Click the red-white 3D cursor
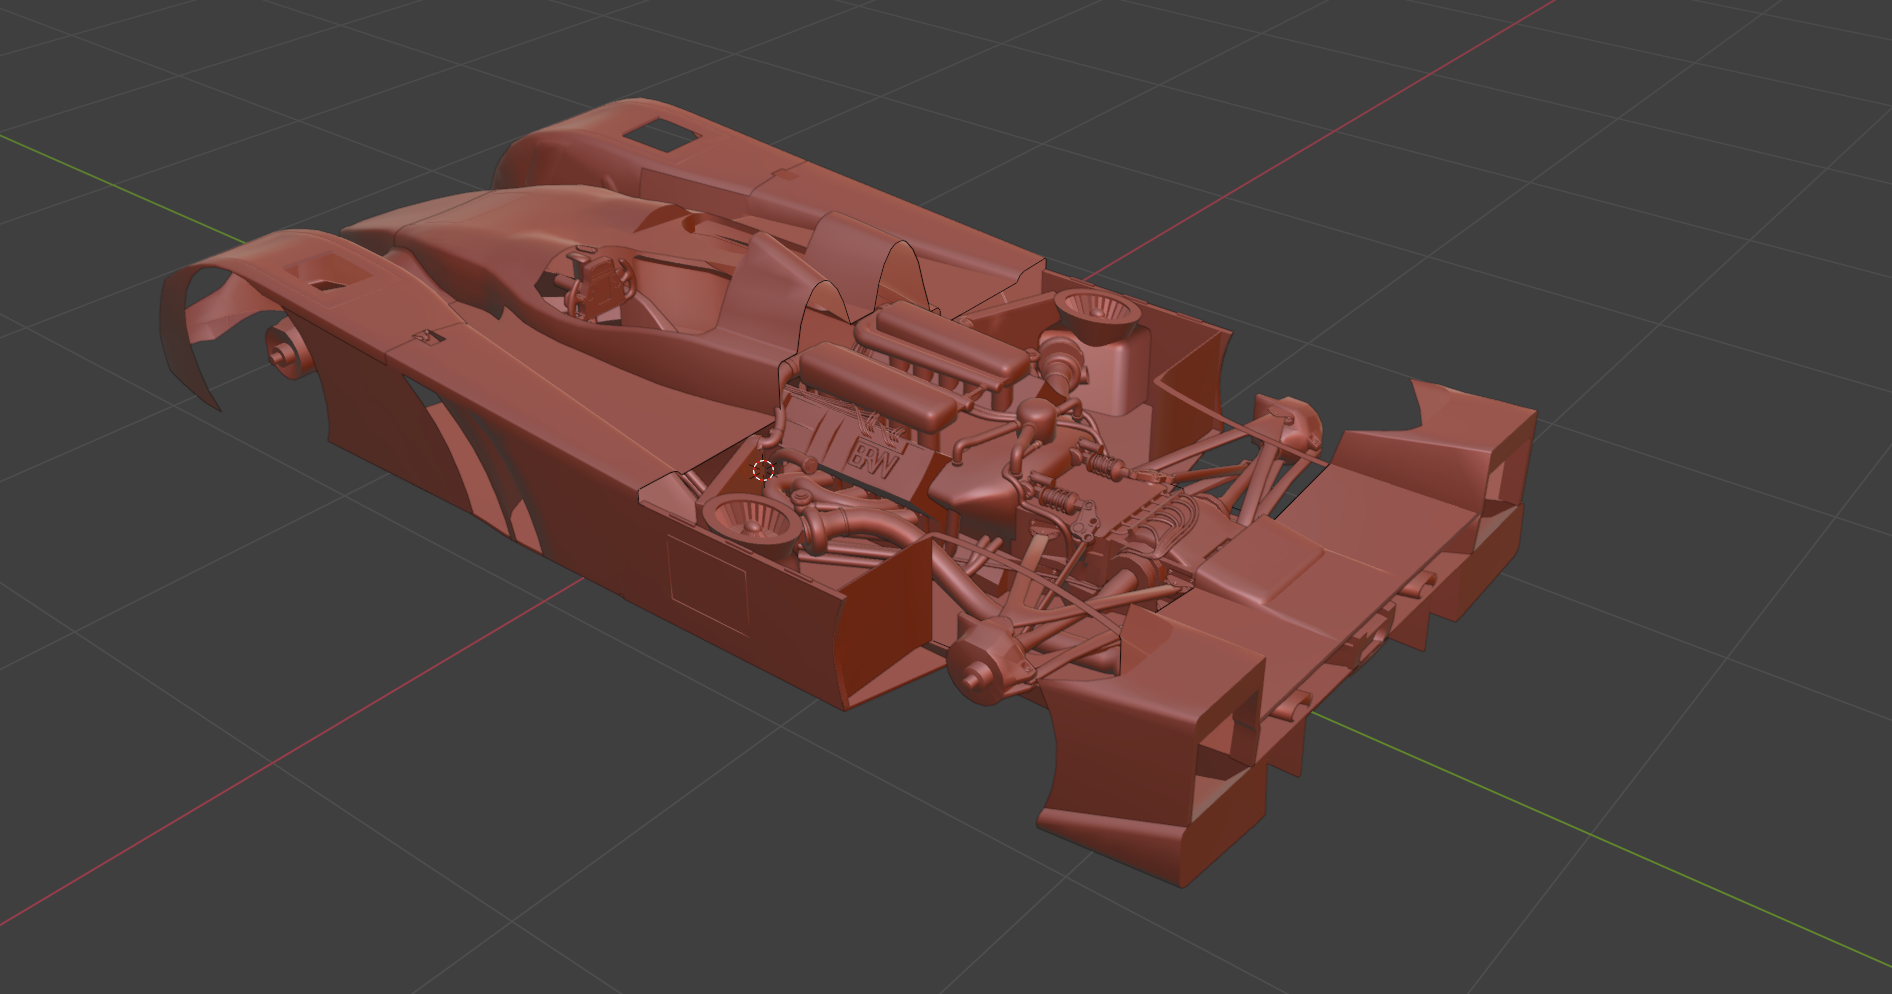This screenshot has height=994, width=1892. pos(763,470)
